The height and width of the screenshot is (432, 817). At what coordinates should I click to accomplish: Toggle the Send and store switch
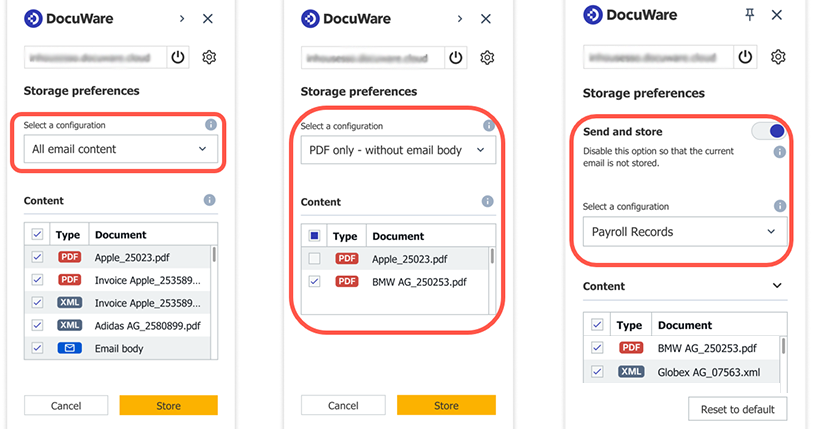point(769,131)
